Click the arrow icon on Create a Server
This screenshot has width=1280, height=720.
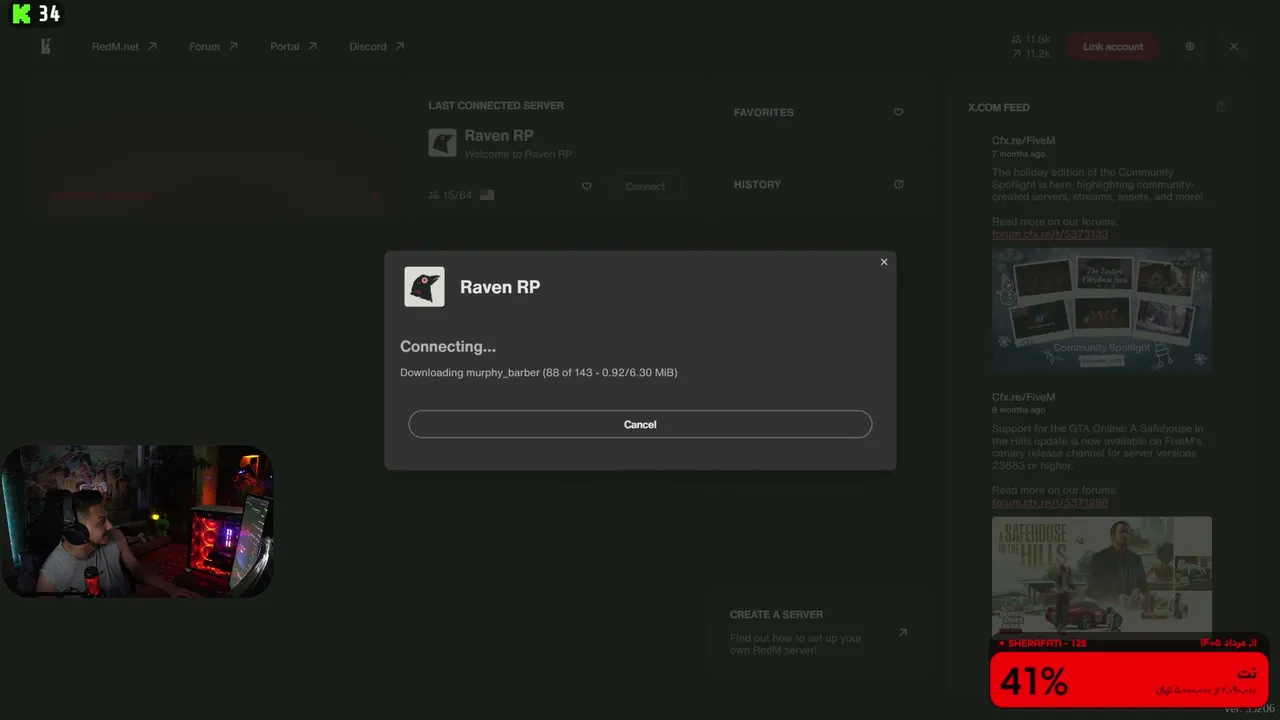tap(902, 632)
